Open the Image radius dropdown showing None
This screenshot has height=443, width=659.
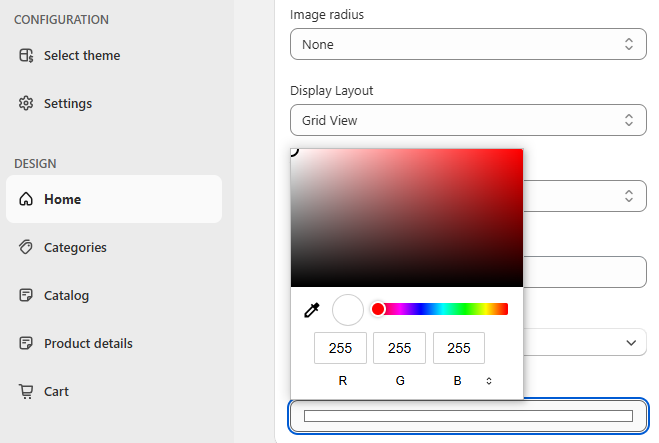point(468,44)
